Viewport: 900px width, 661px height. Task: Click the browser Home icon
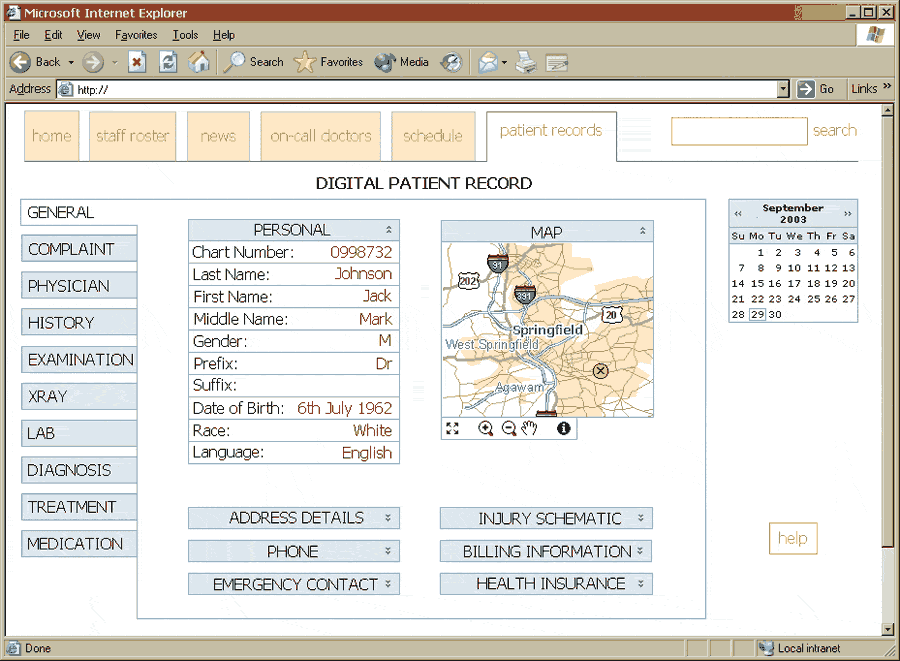(x=199, y=62)
